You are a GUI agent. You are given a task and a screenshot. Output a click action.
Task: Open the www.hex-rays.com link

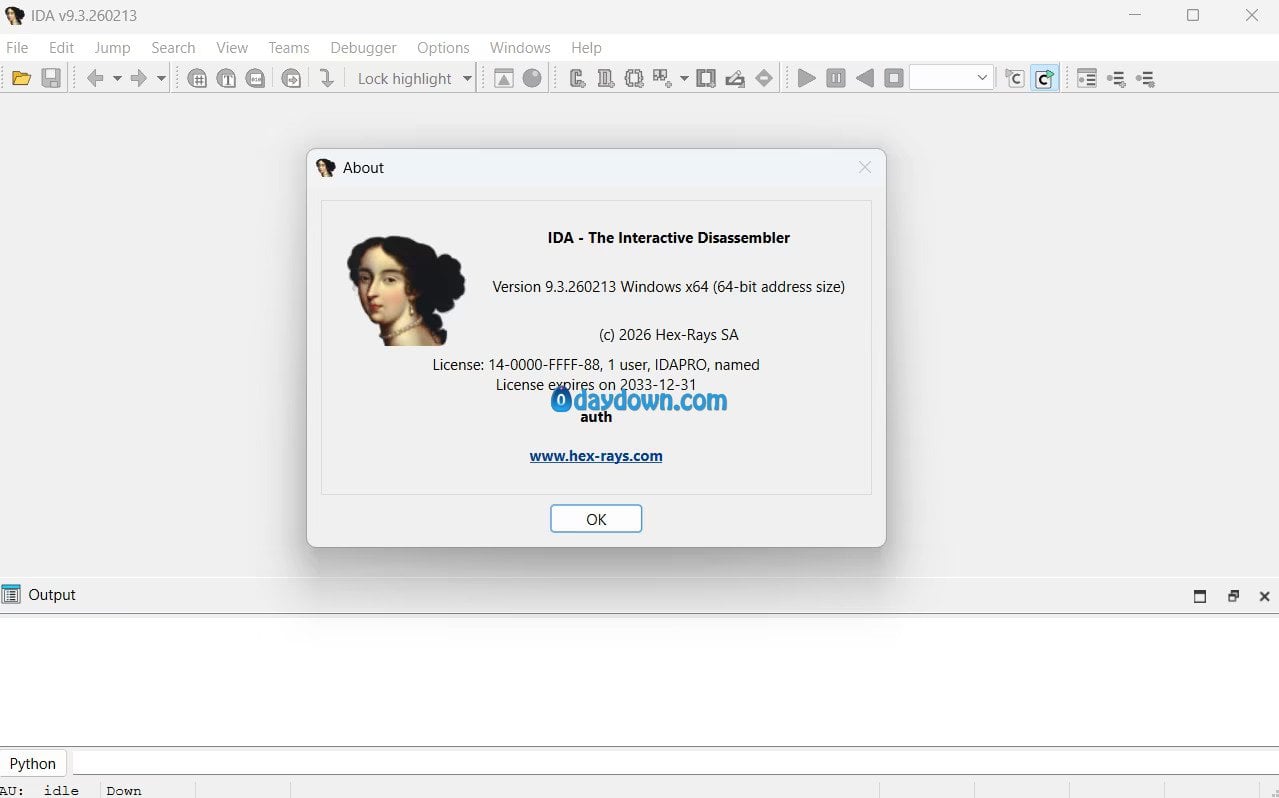pyautogui.click(x=596, y=456)
